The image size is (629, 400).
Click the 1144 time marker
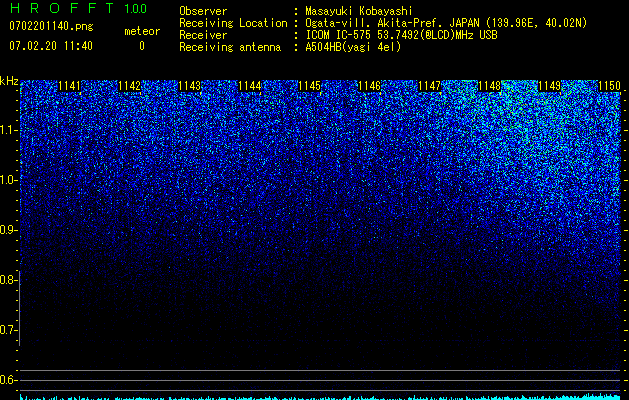(x=250, y=86)
